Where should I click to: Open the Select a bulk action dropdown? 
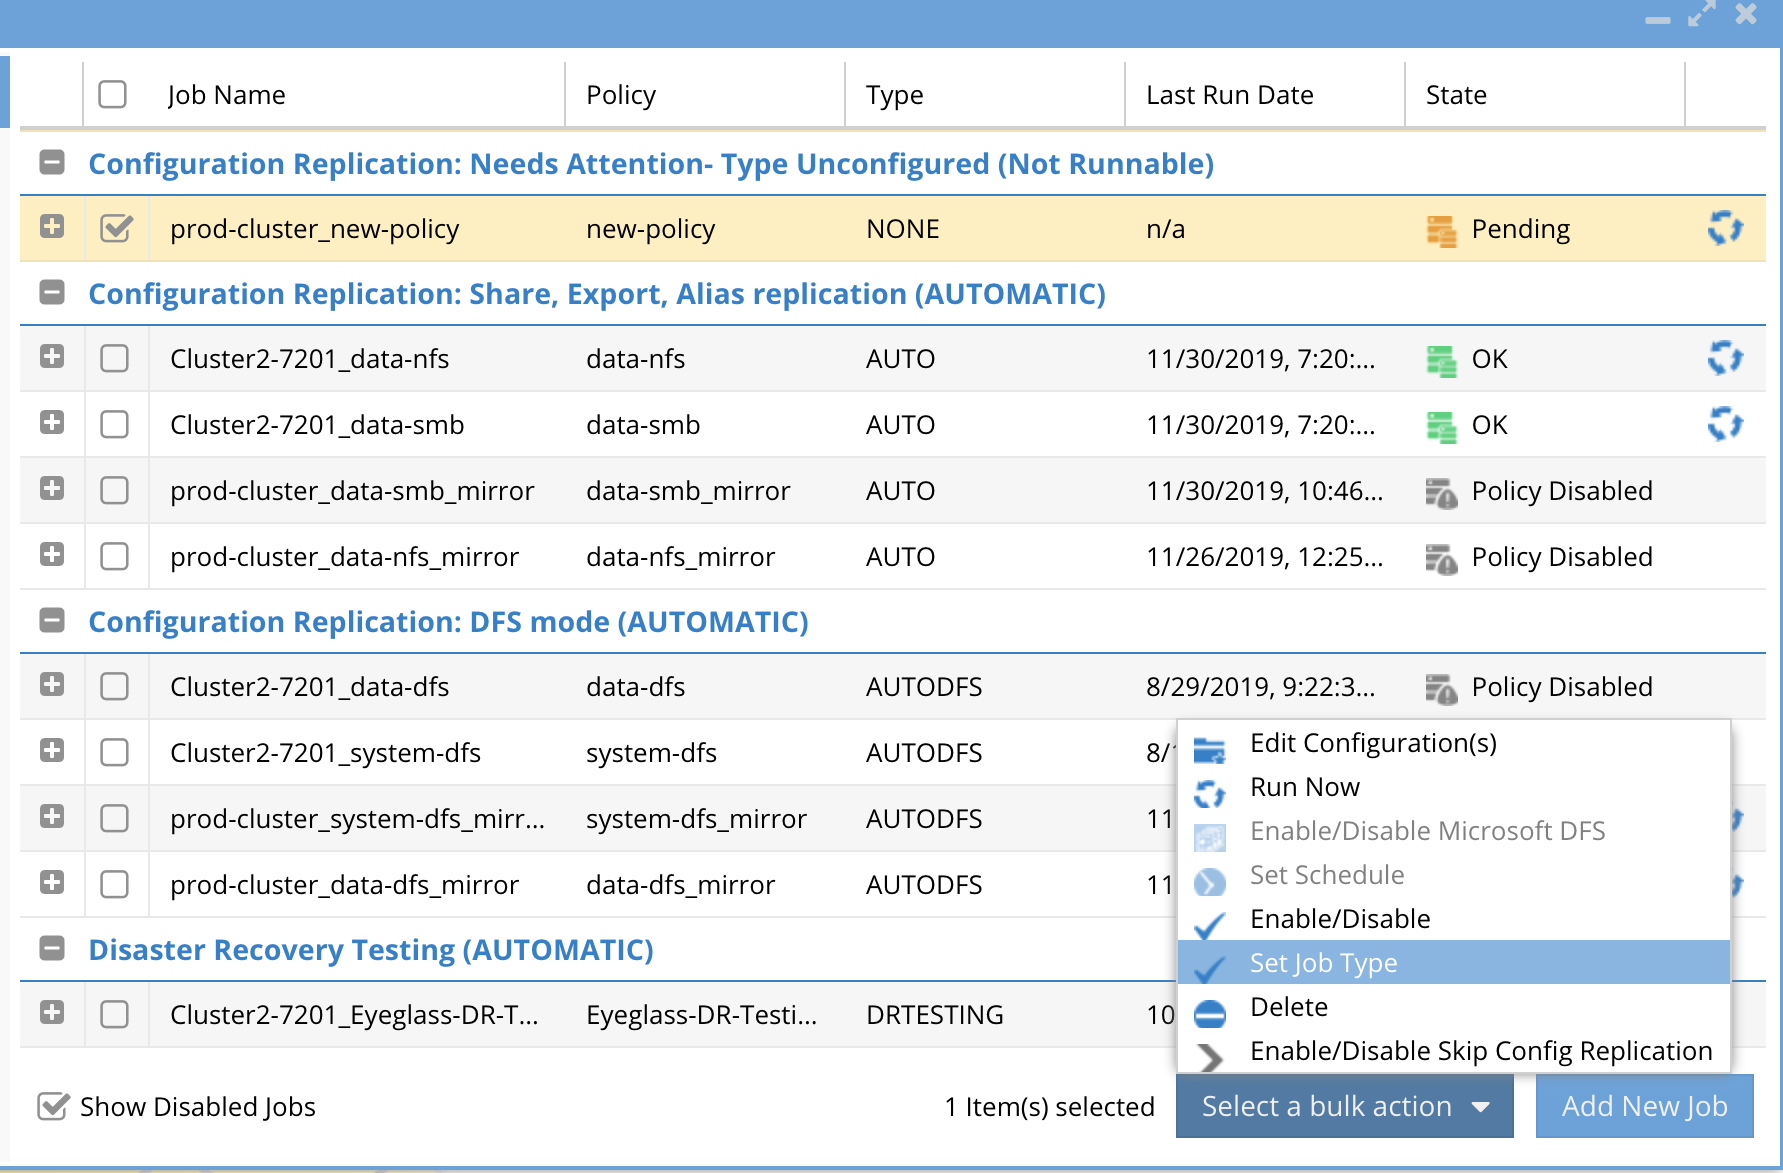(x=1344, y=1106)
